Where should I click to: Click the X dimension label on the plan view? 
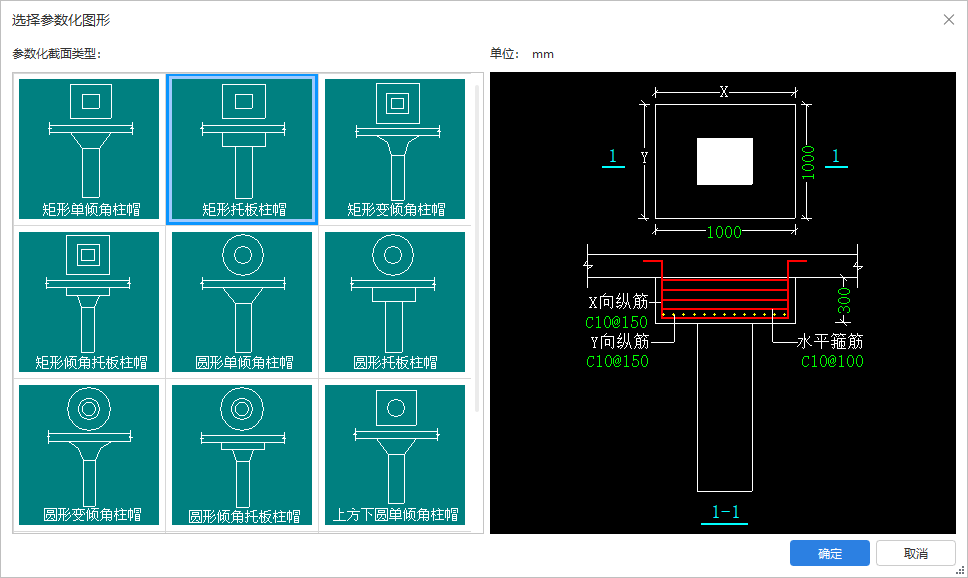click(724, 92)
